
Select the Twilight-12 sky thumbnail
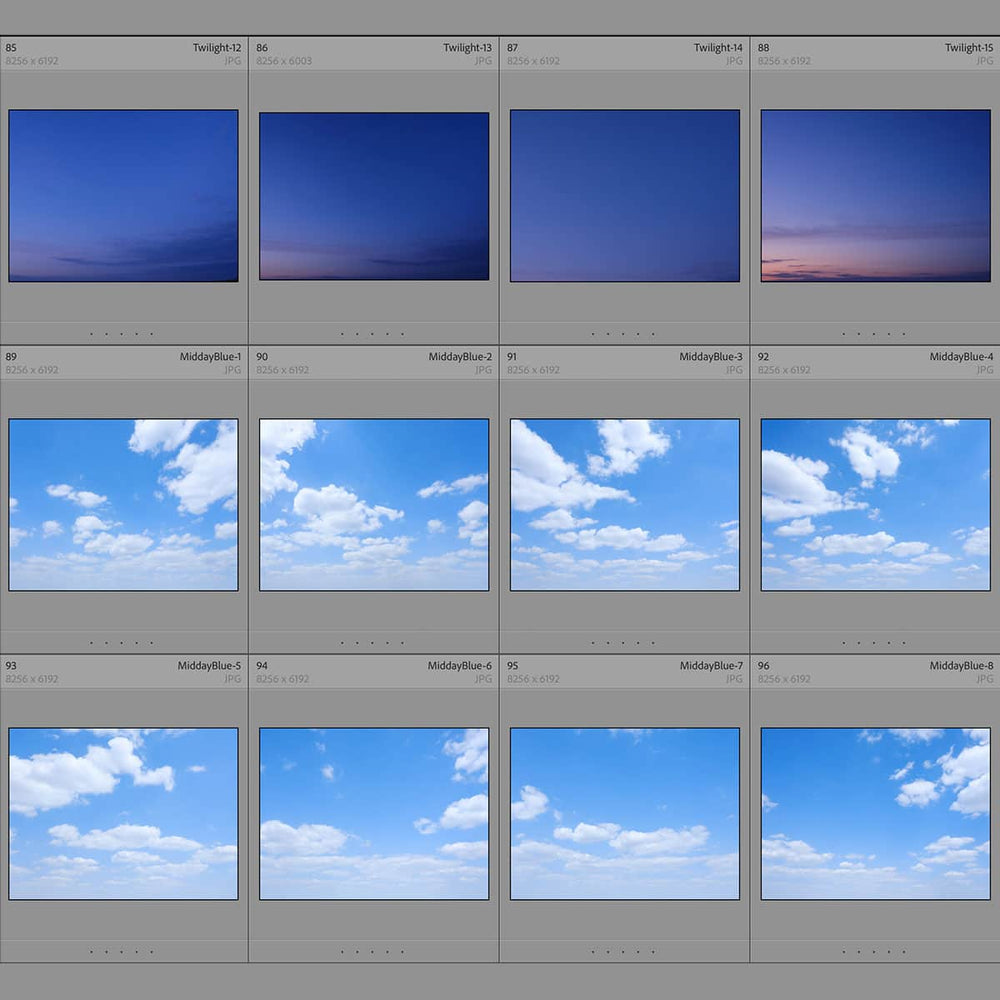(123, 195)
